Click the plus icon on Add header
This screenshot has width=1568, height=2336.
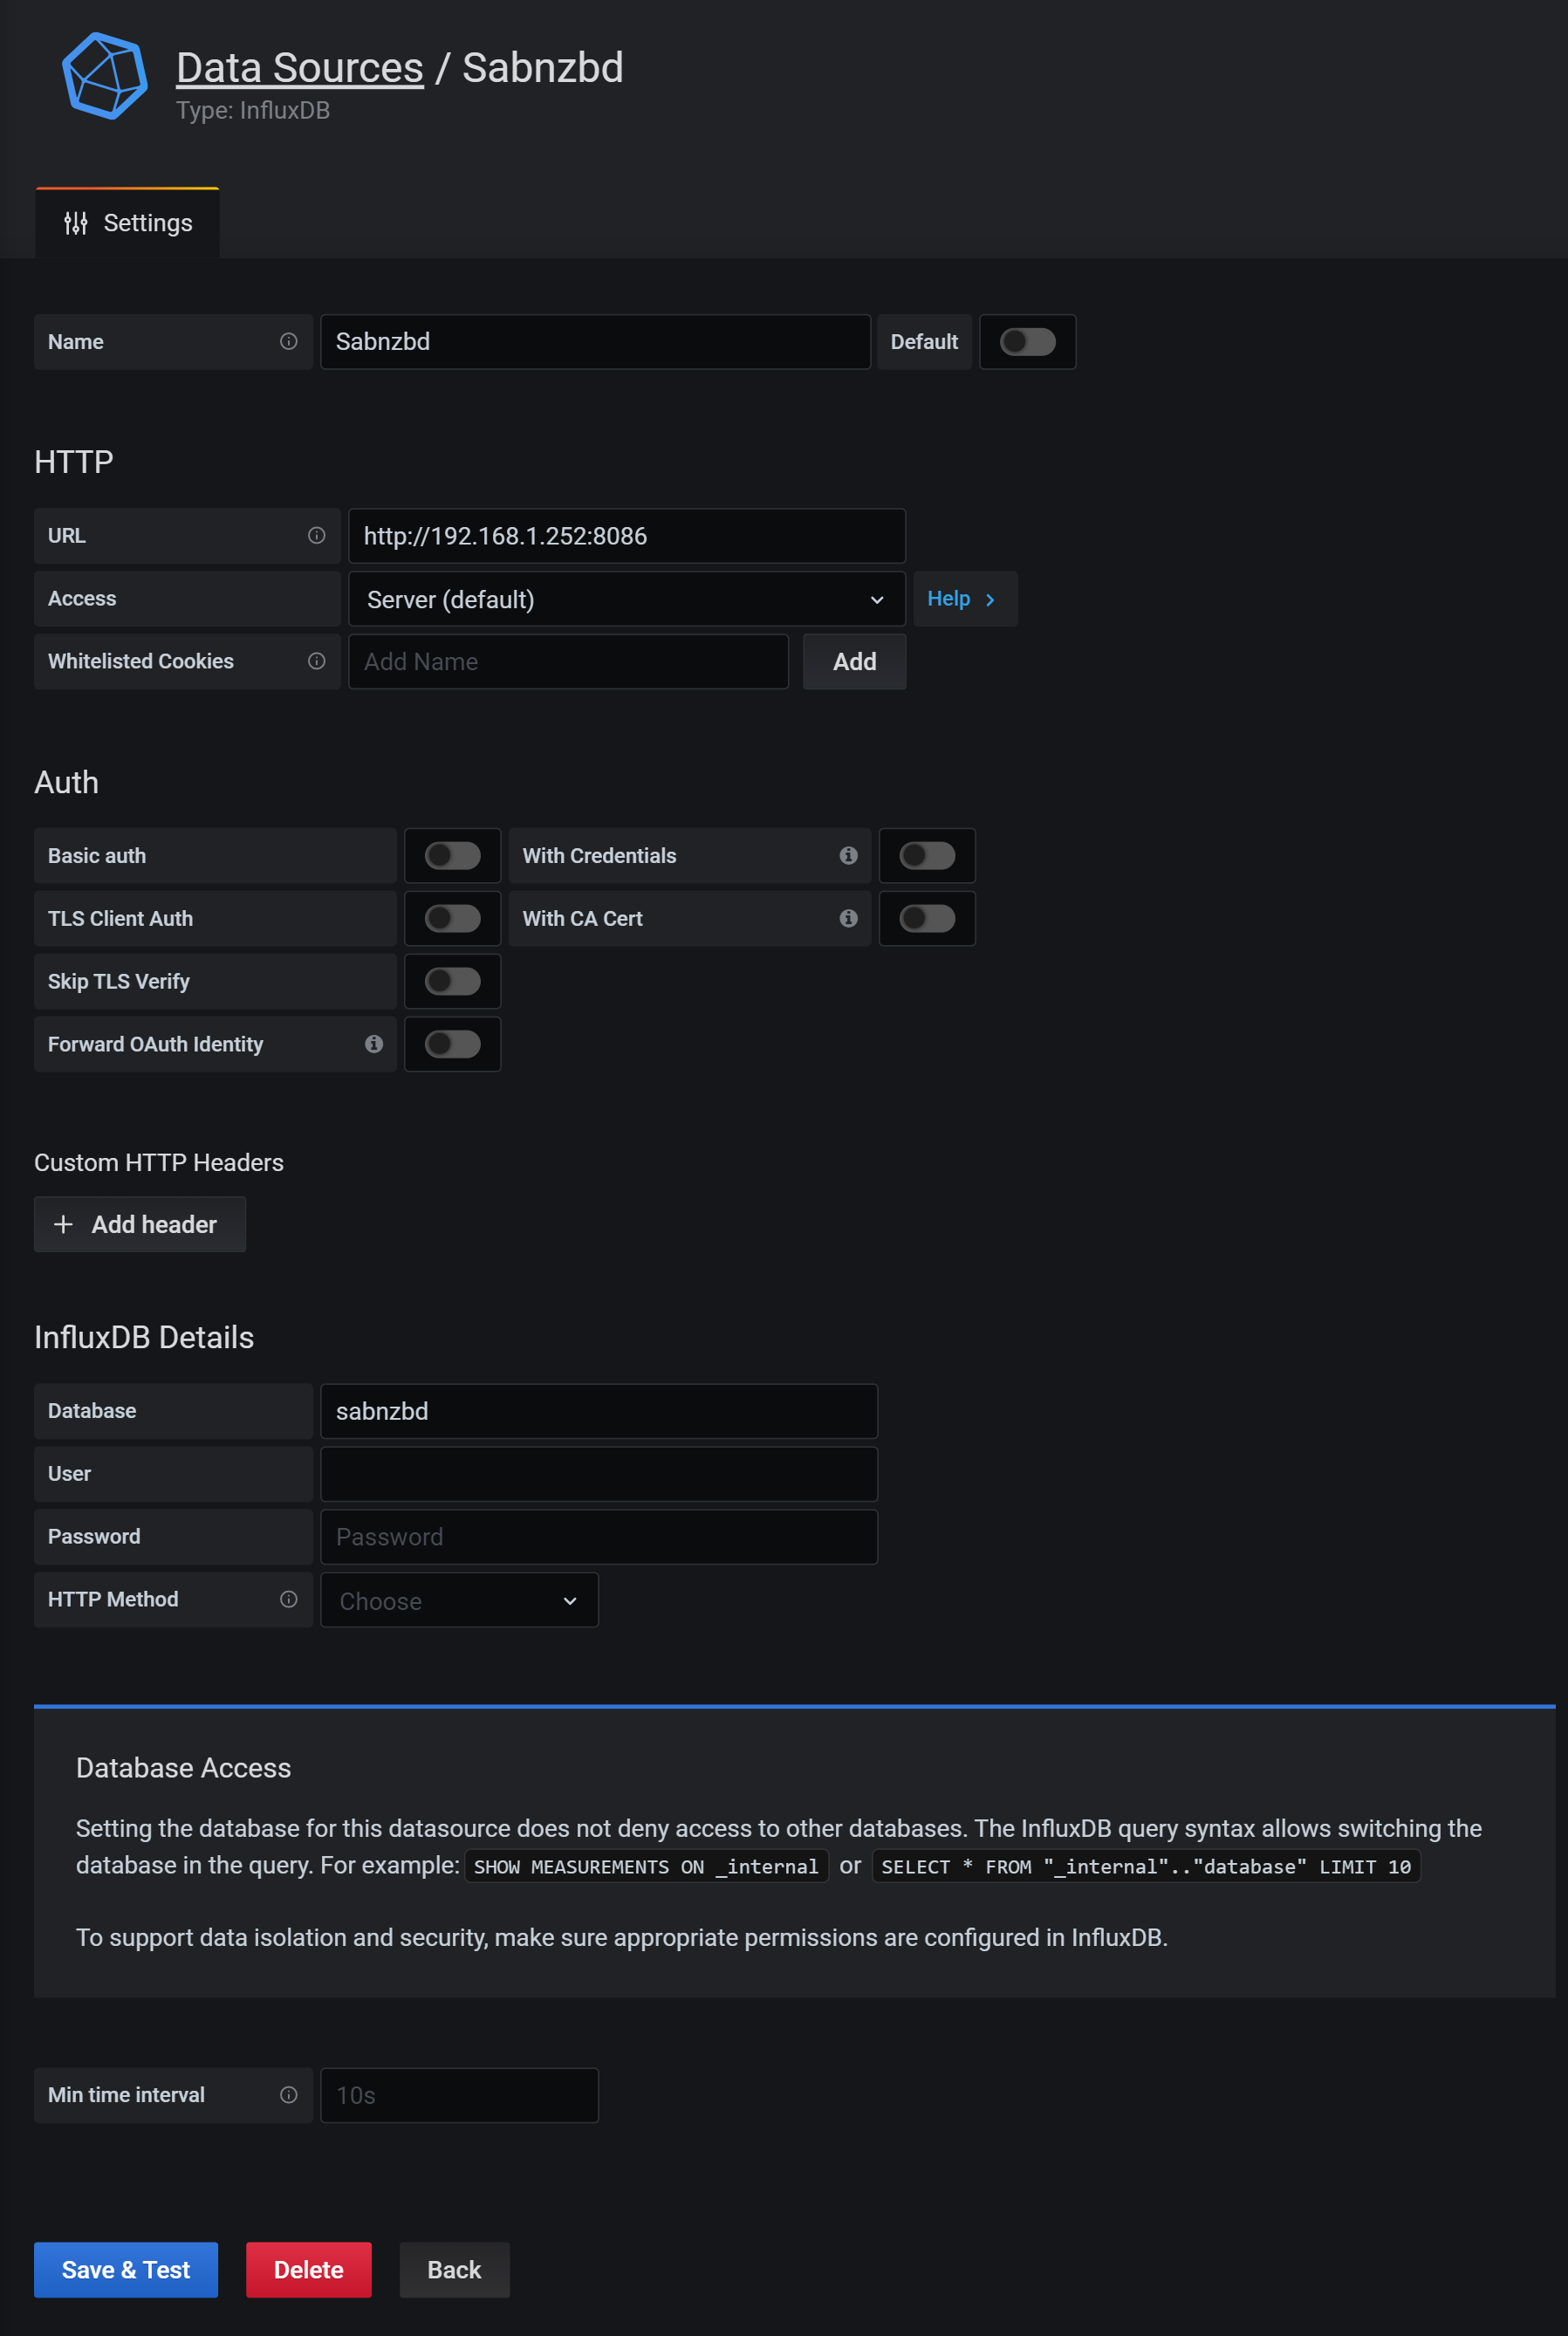(63, 1225)
